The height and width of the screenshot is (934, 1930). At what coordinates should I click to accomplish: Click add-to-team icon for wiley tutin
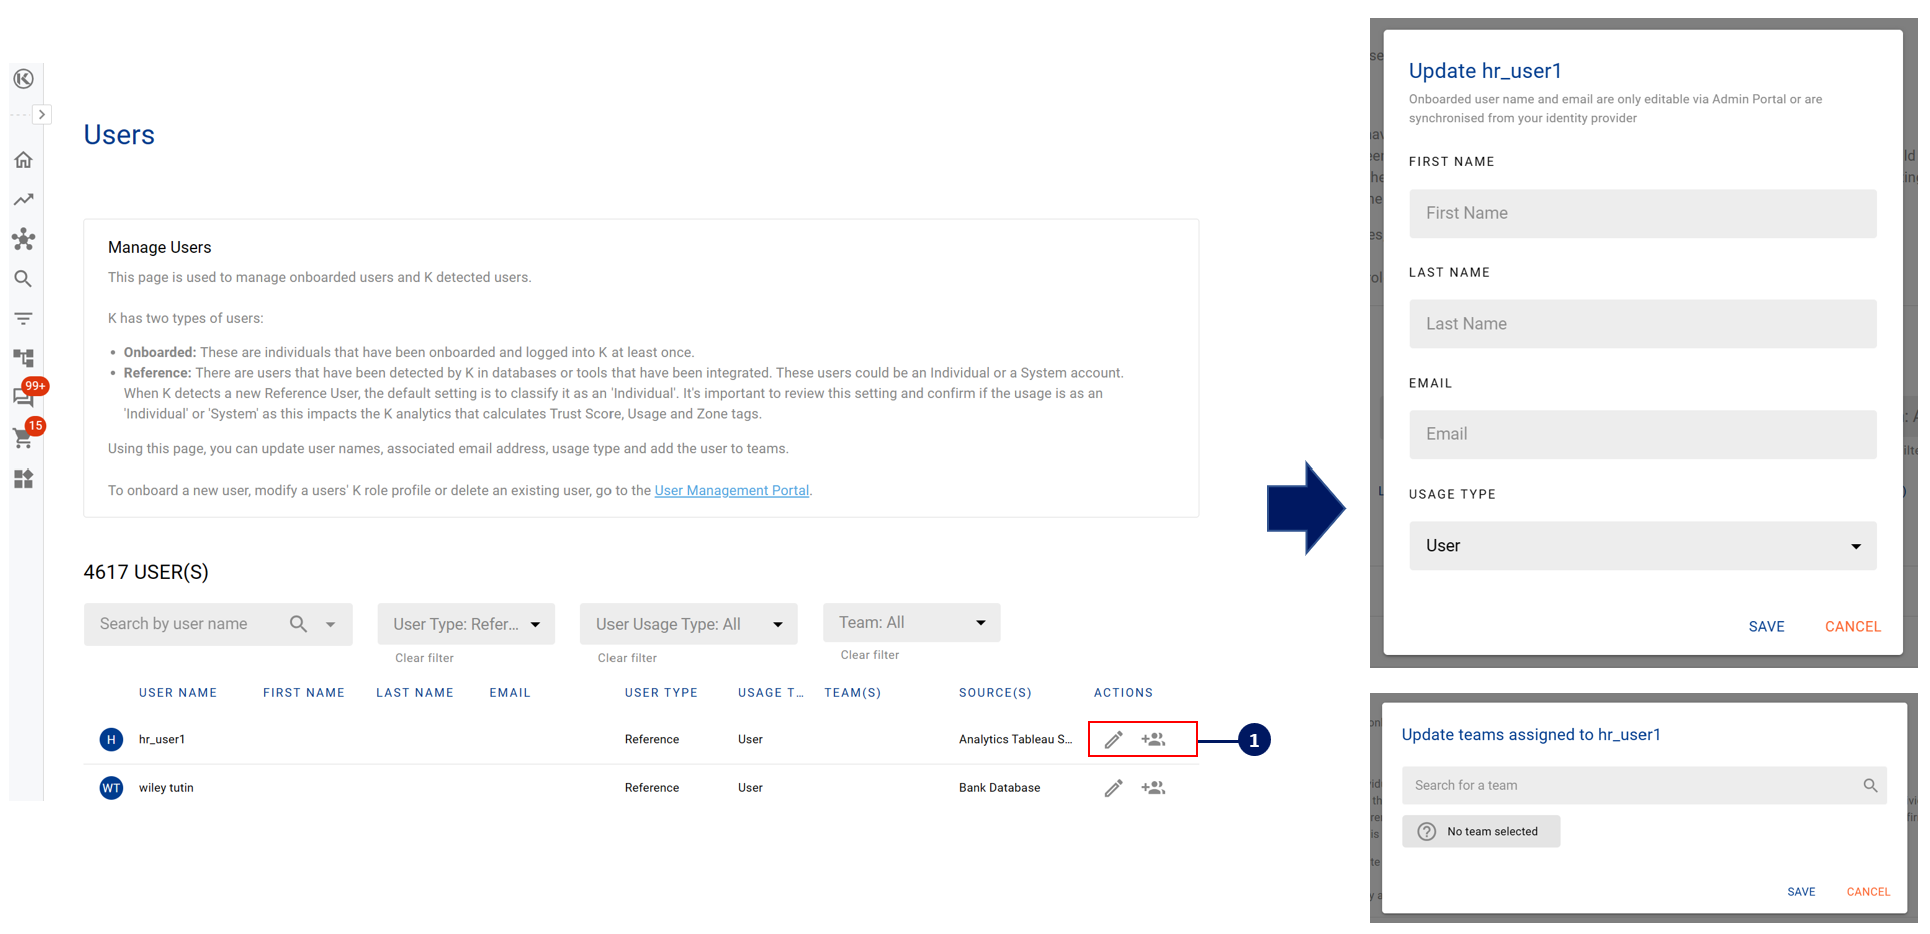coord(1153,788)
